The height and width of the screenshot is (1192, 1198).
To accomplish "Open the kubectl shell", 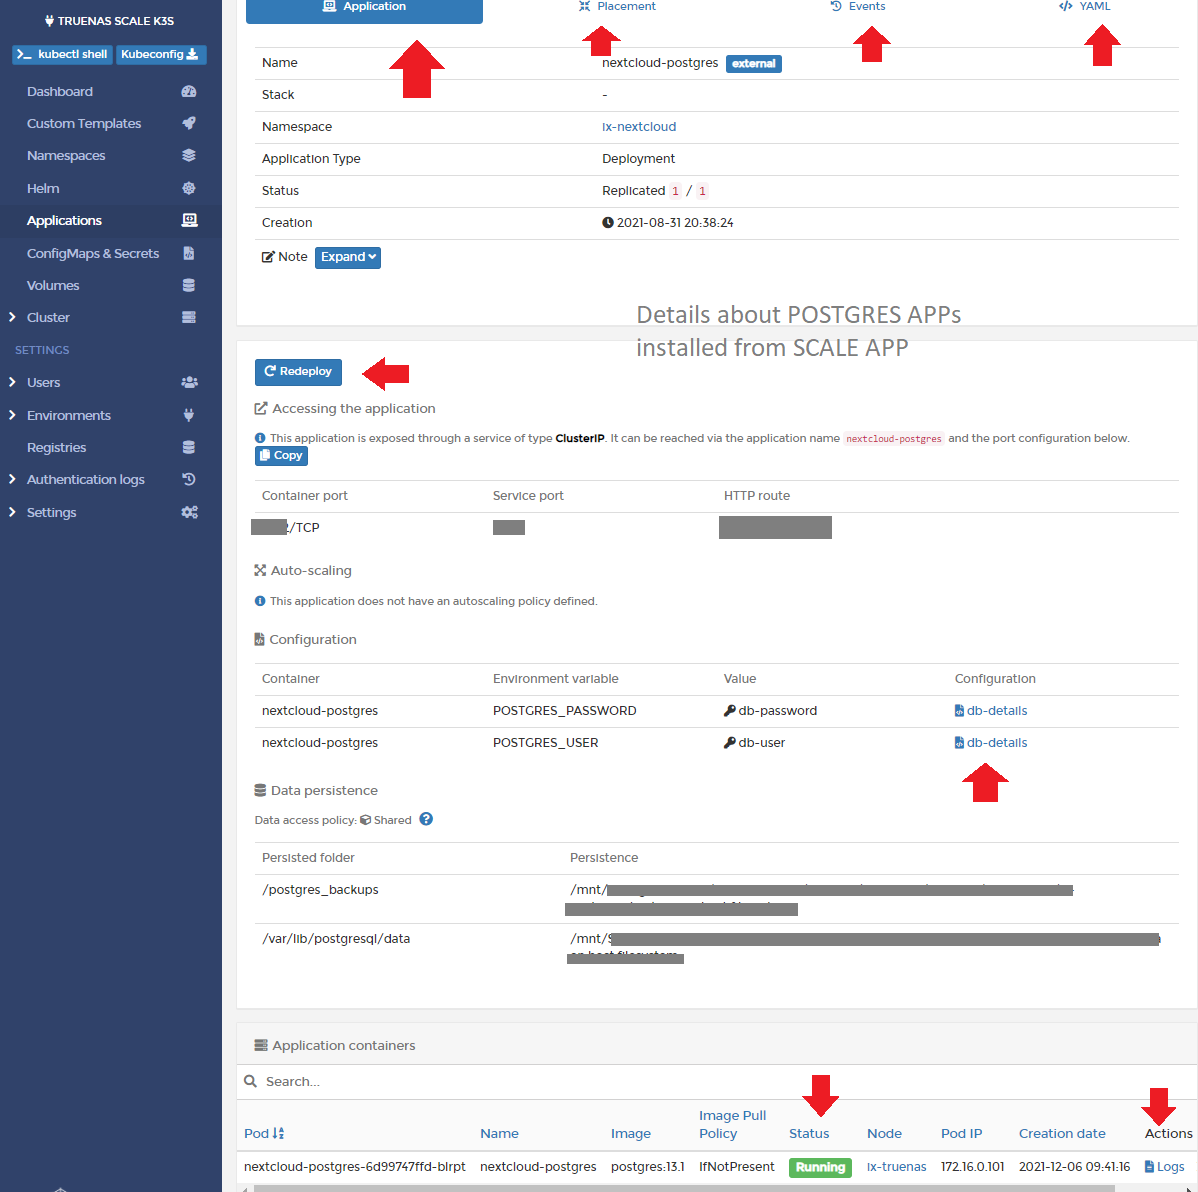I will (x=62, y=54).
